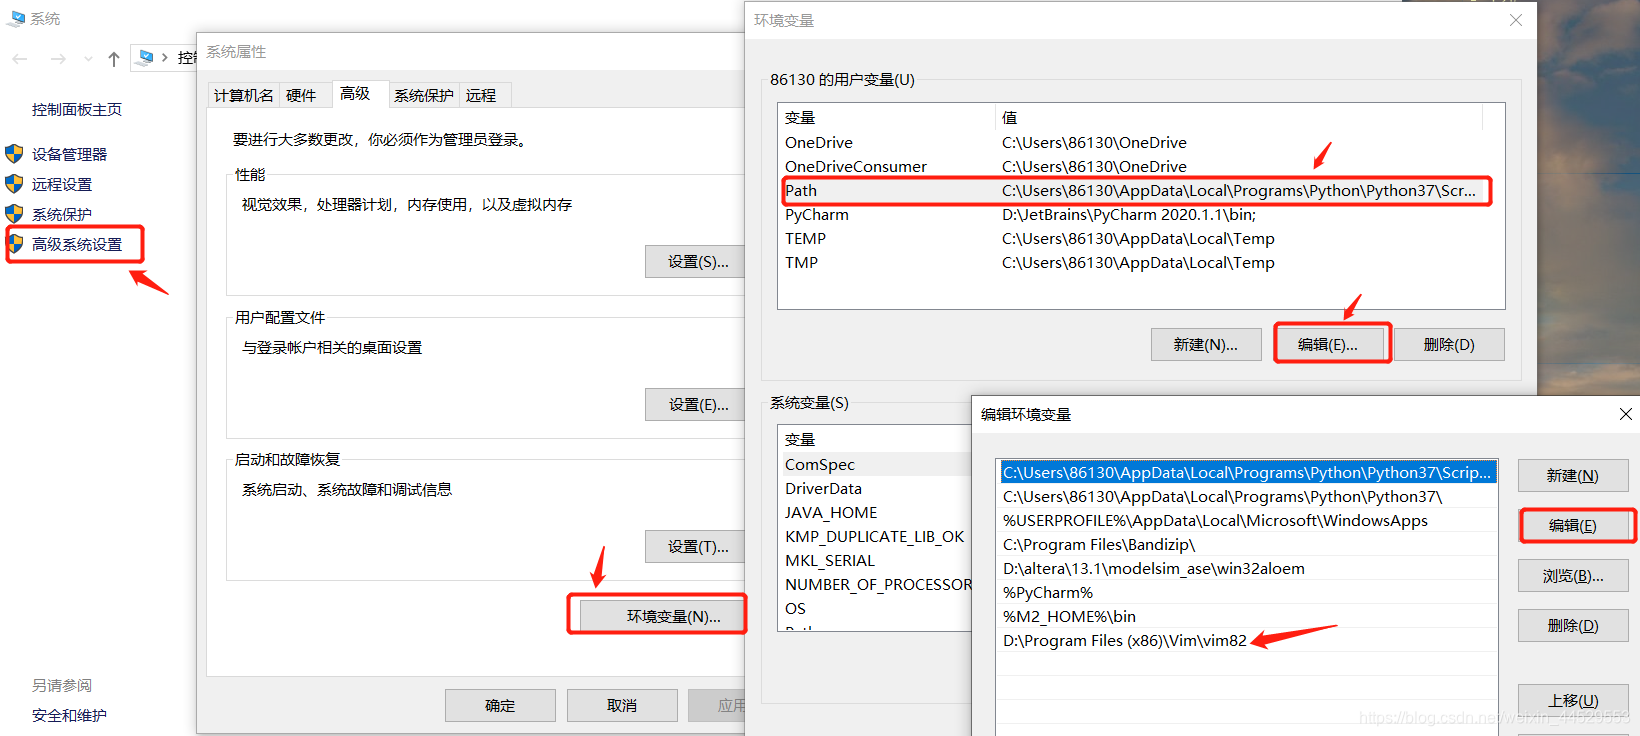Select DriverData system variable
The width and height of the screenshot is (1640, 736).
[x=875, y=488]
